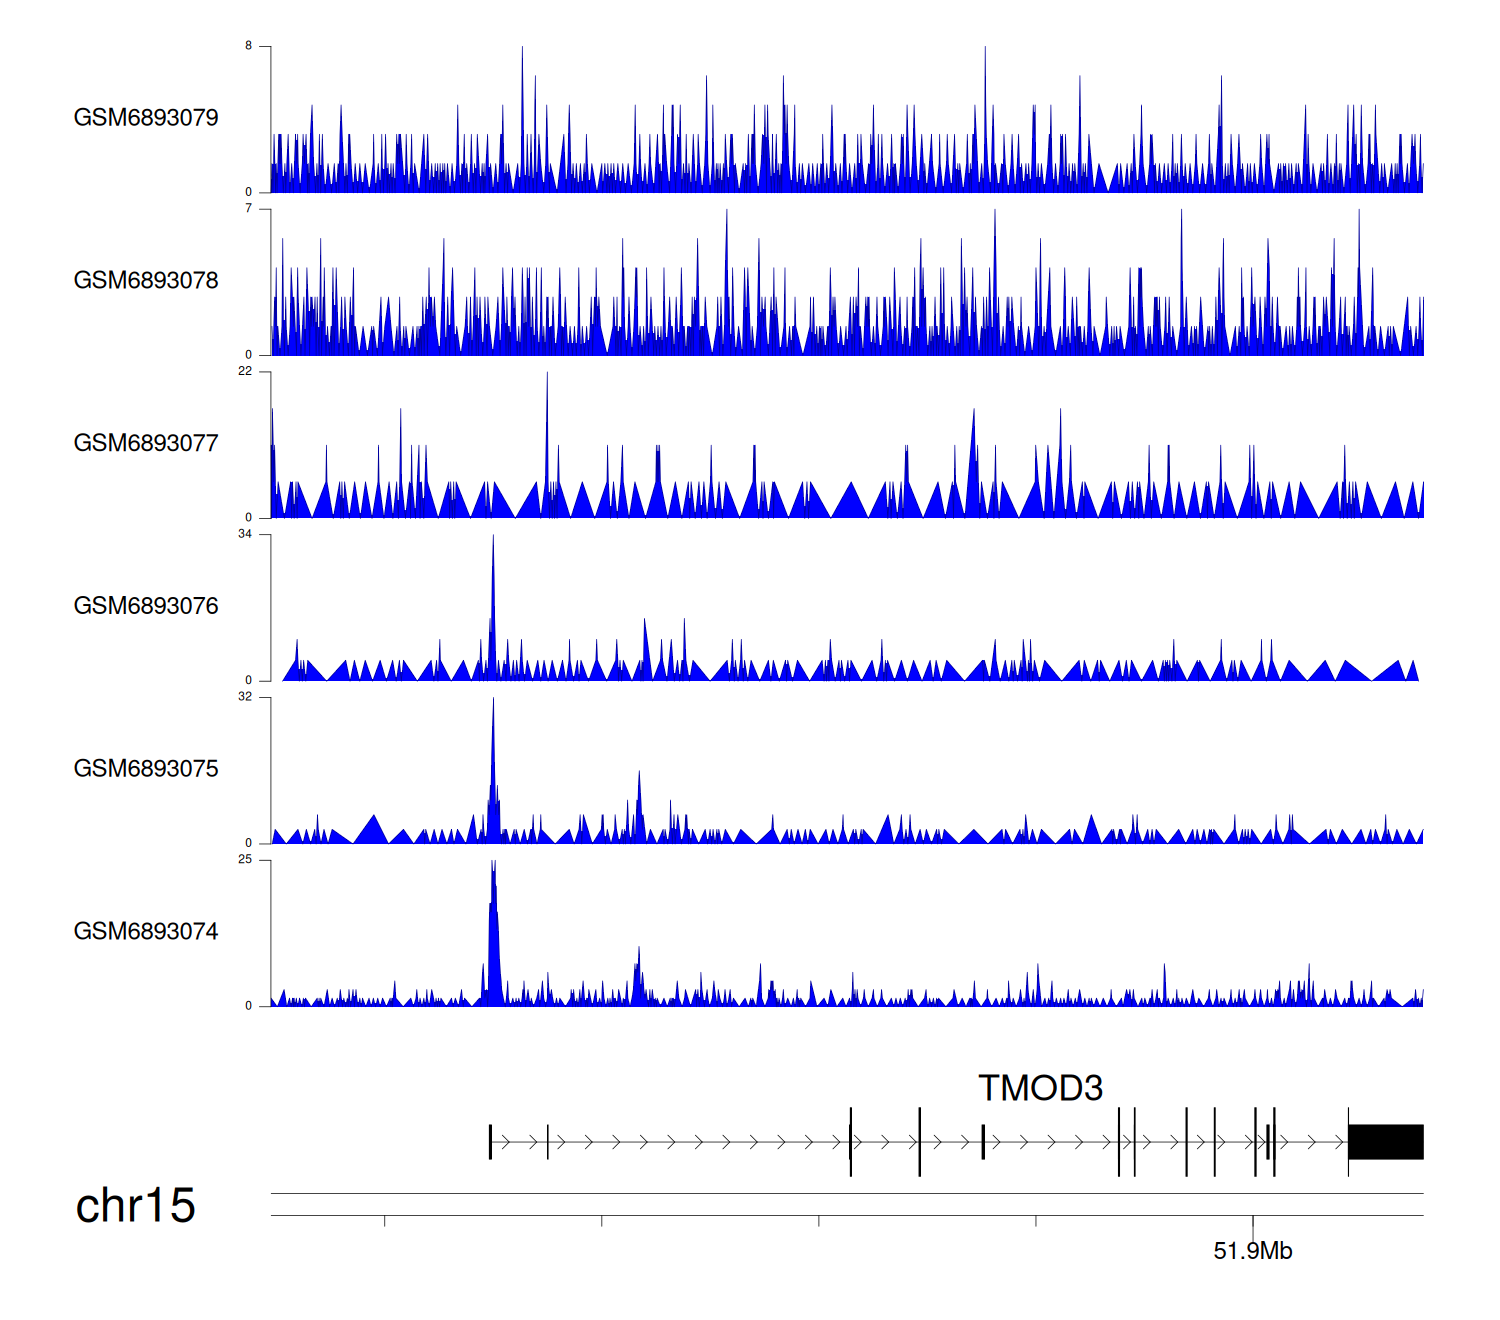Click the large black terminal exon of TMOD3
The height and width of the screenshot is (1320, 1500).
pyautogui.click(x=1385, y=1142)
